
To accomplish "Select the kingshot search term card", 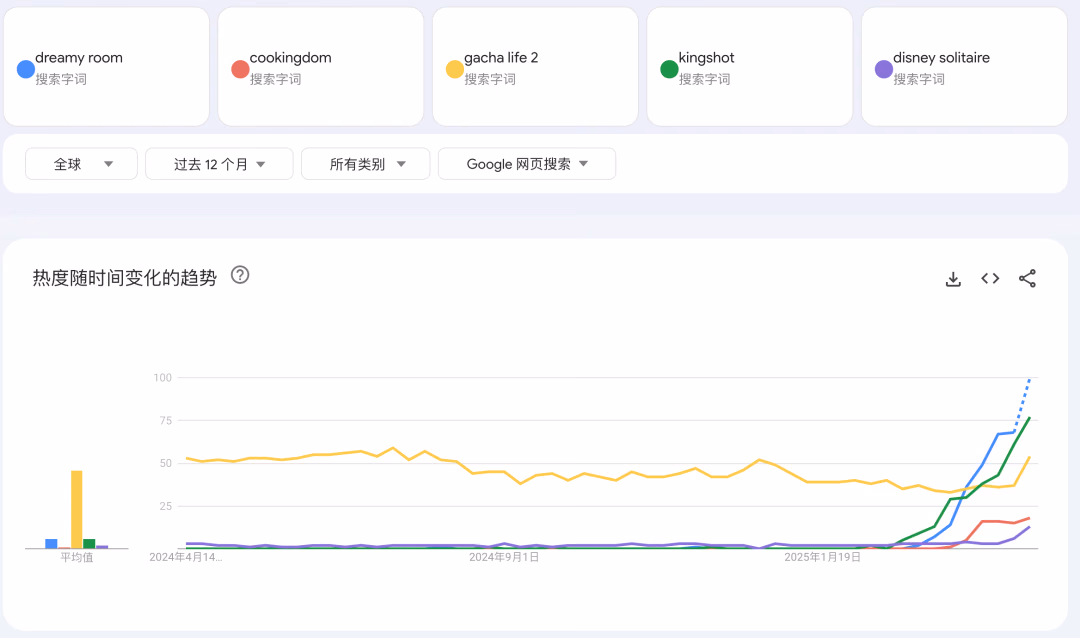I will click(749, 67).
